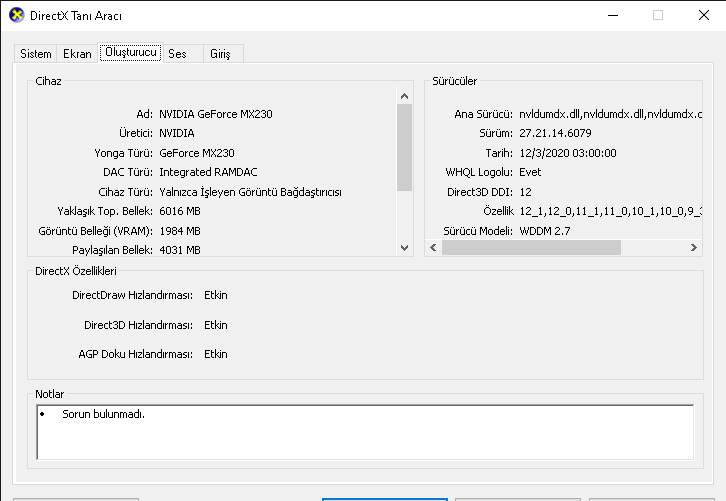Open the Giriş tab
The width and height of the screenshot is (726, 501).
(219, 54)
